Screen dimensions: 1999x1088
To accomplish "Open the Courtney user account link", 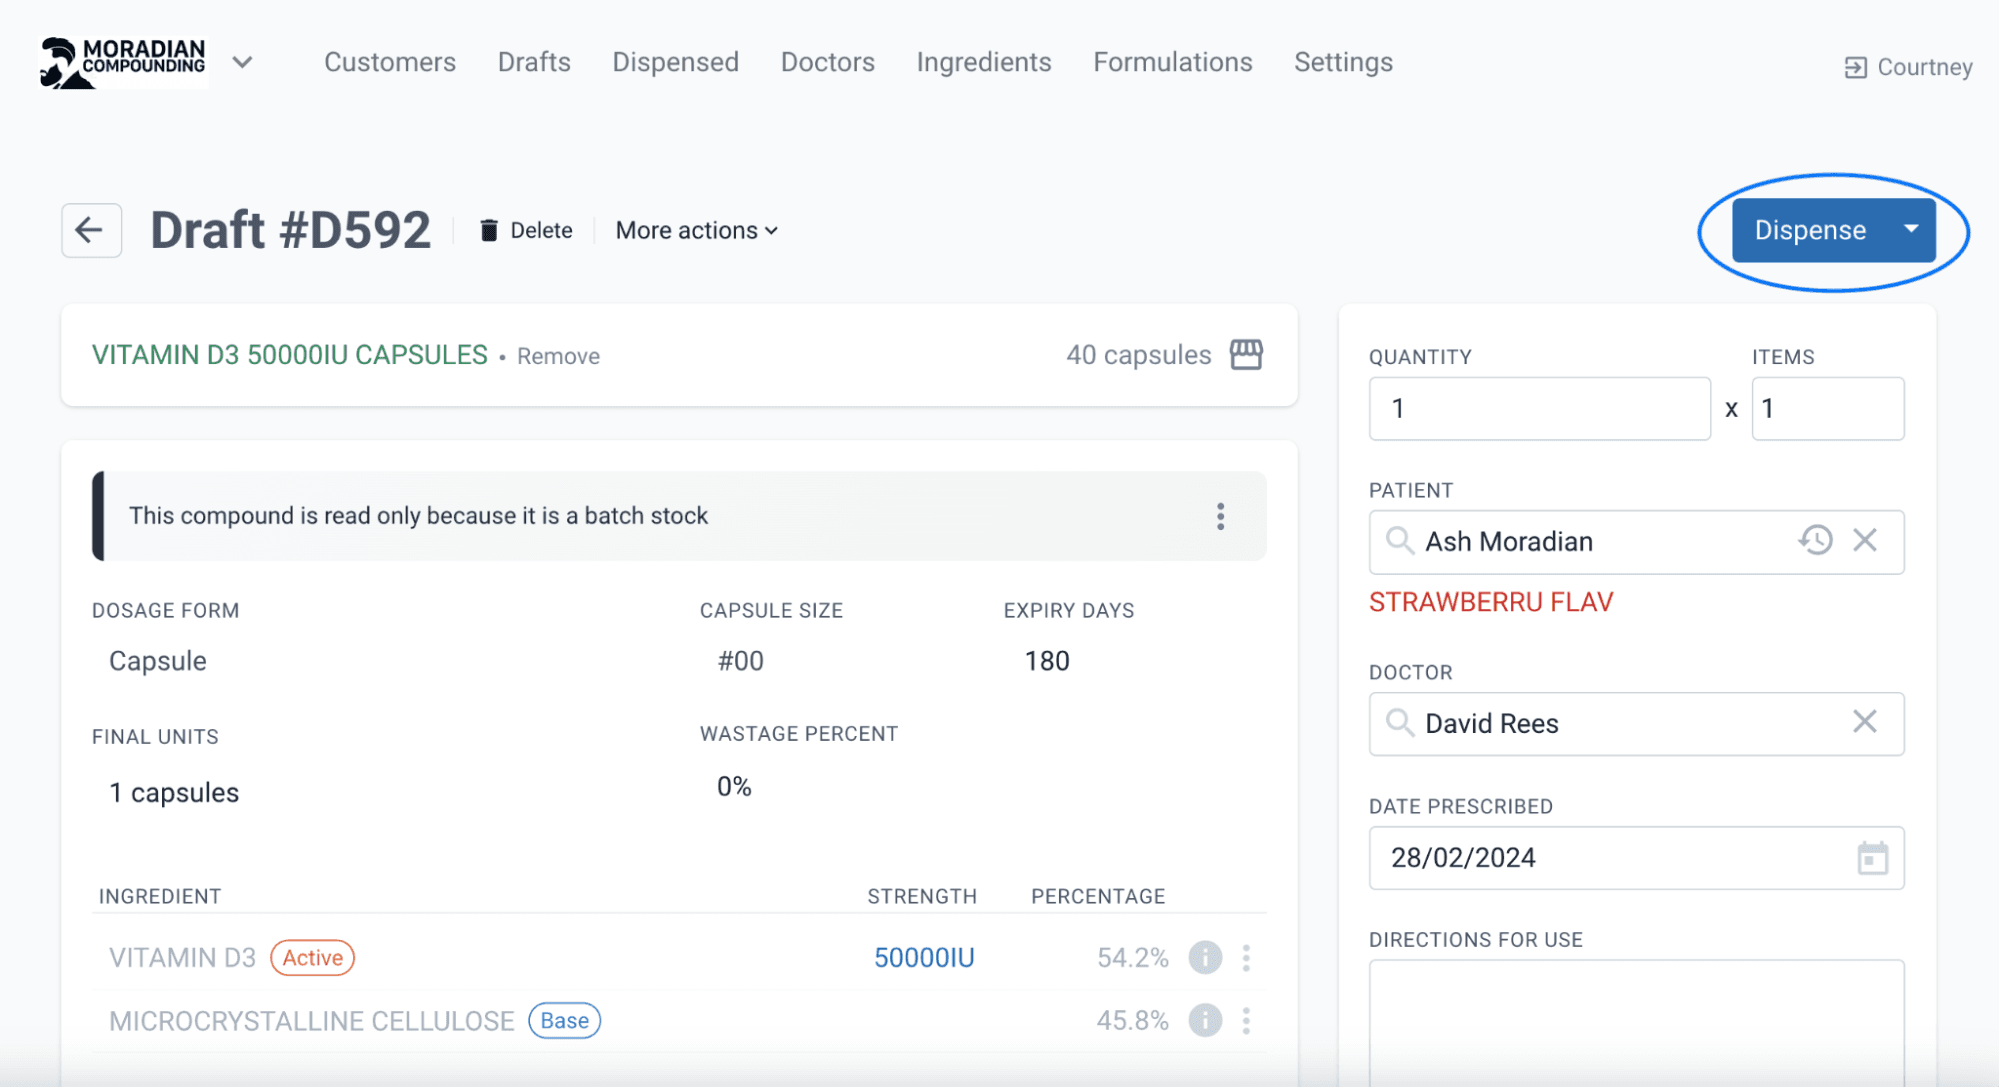I will coord(1925,67).
